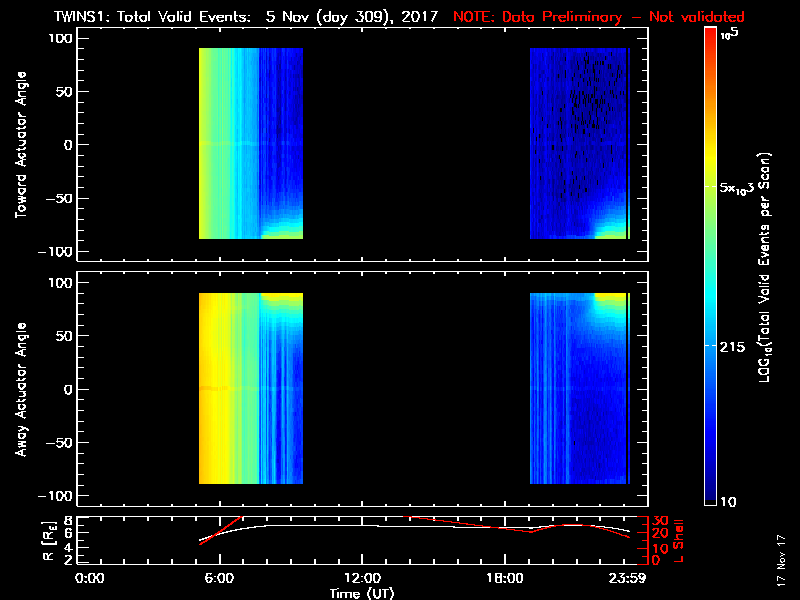Click the '17 Nov 17' date stamp
Viewport: 800px width, 600px height.
[781, 560]
